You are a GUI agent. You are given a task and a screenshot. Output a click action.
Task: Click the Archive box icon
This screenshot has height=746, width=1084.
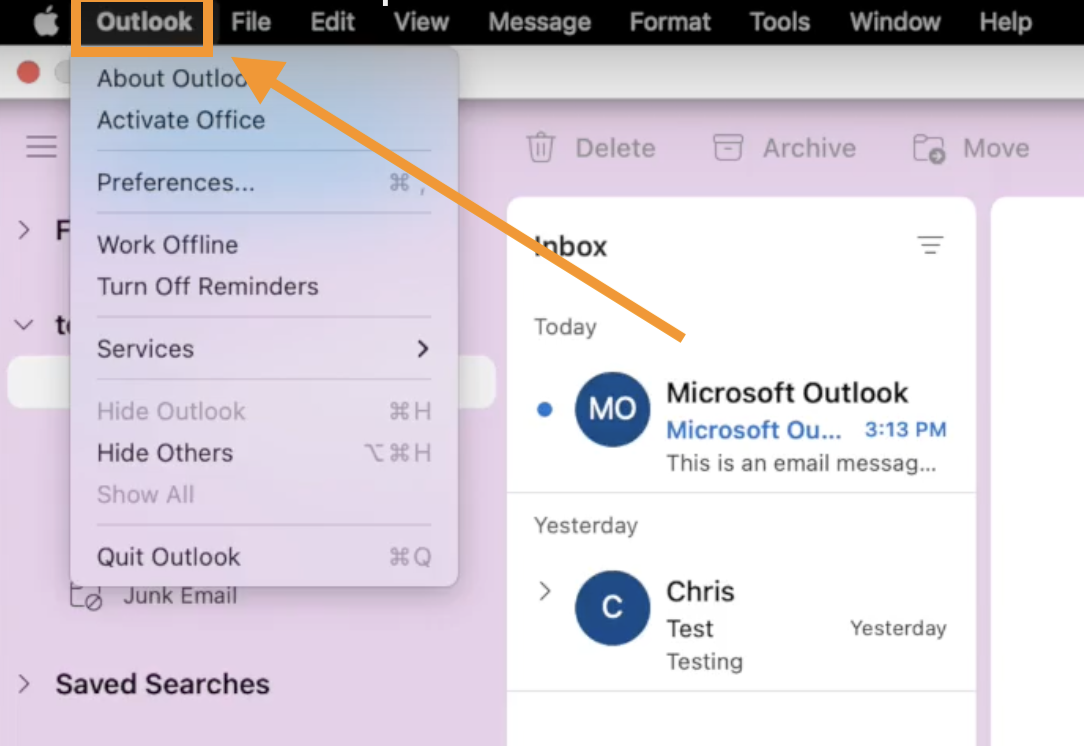point(728,147)
